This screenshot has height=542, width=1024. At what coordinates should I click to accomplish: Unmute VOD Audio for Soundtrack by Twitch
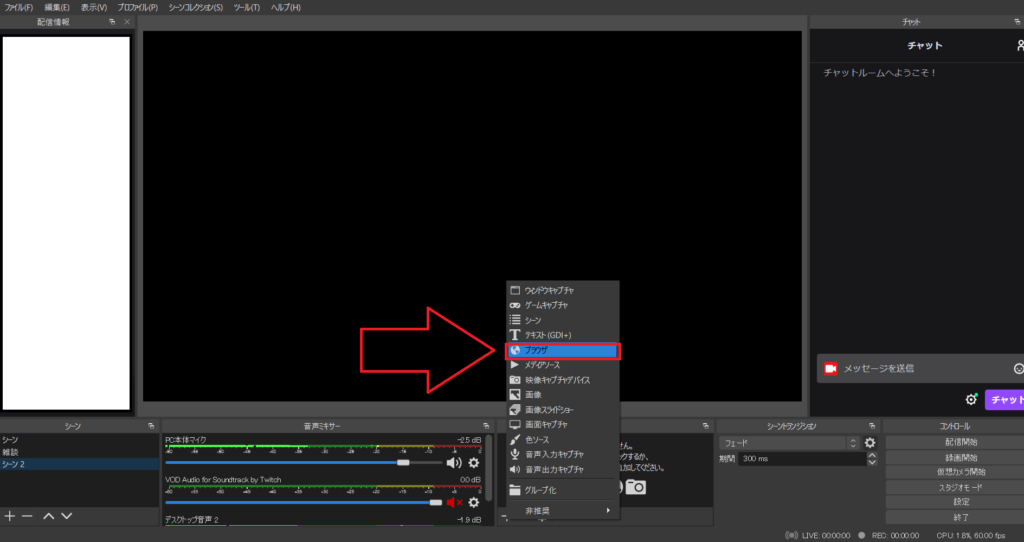455,503
